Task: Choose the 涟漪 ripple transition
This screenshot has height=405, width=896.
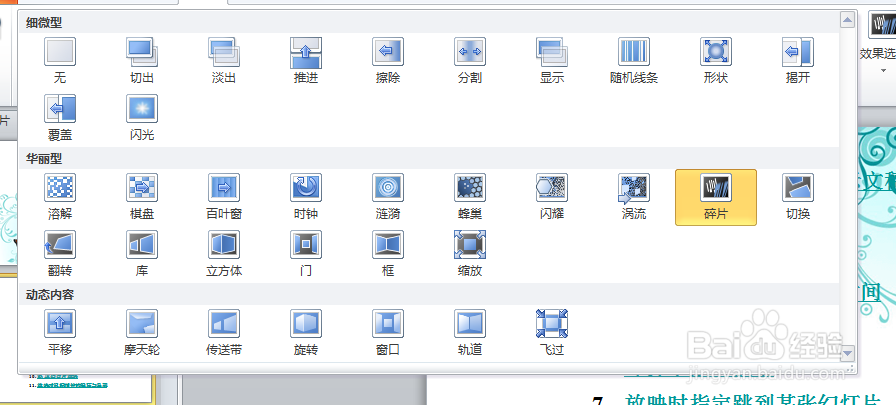Action: [387, 197]
